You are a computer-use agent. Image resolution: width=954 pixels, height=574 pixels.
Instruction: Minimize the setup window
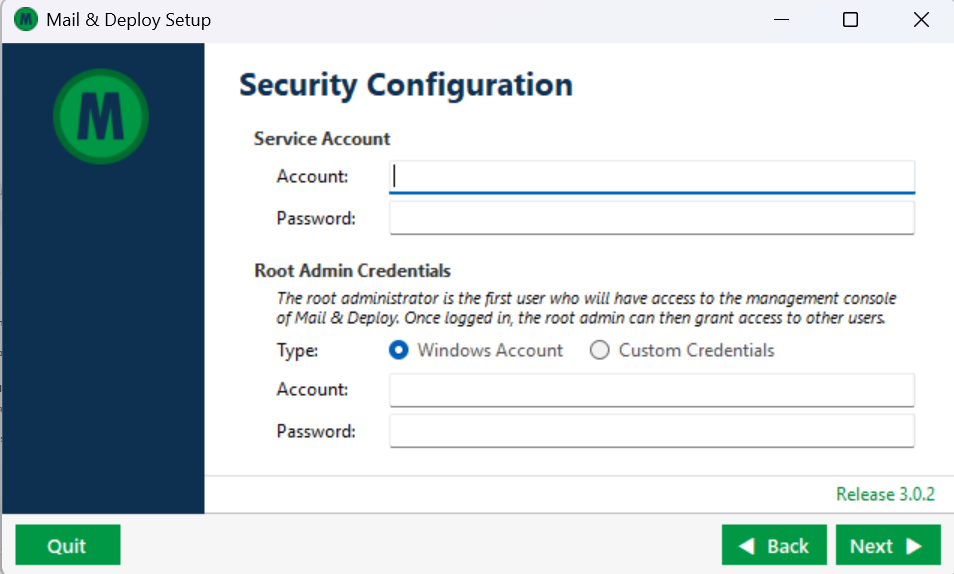point(779,20)
